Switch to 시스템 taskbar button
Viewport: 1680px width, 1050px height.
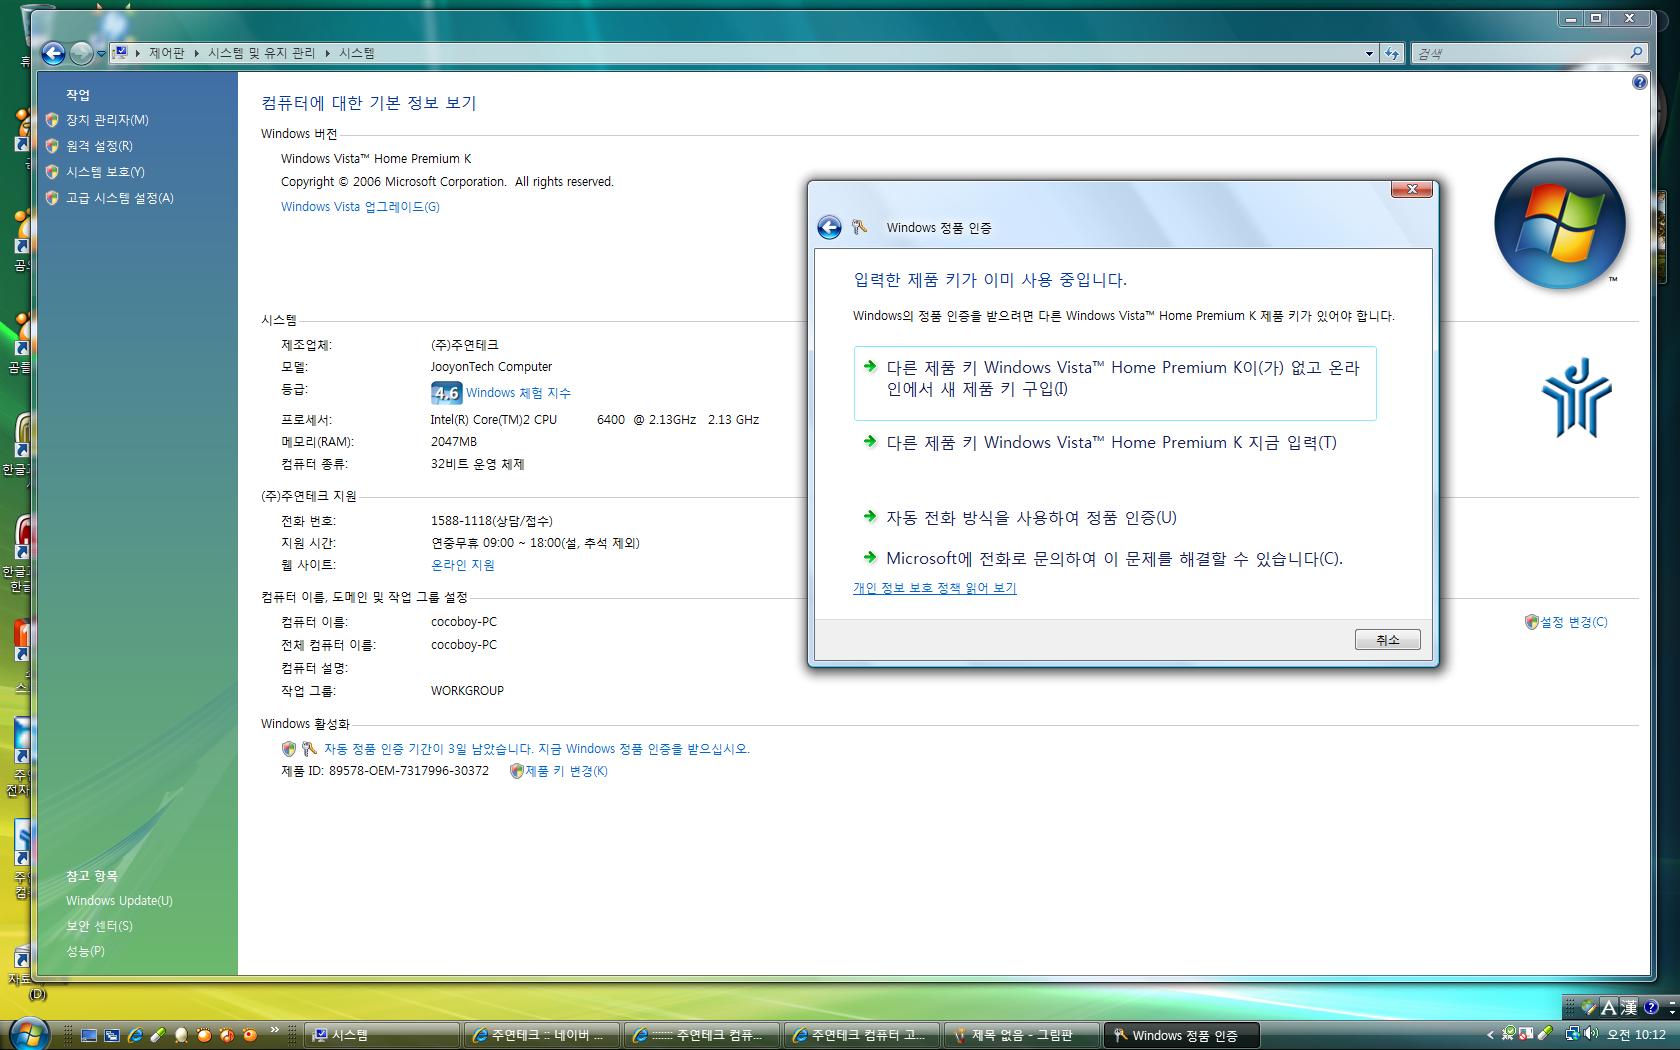click(x=381, y=1036)
